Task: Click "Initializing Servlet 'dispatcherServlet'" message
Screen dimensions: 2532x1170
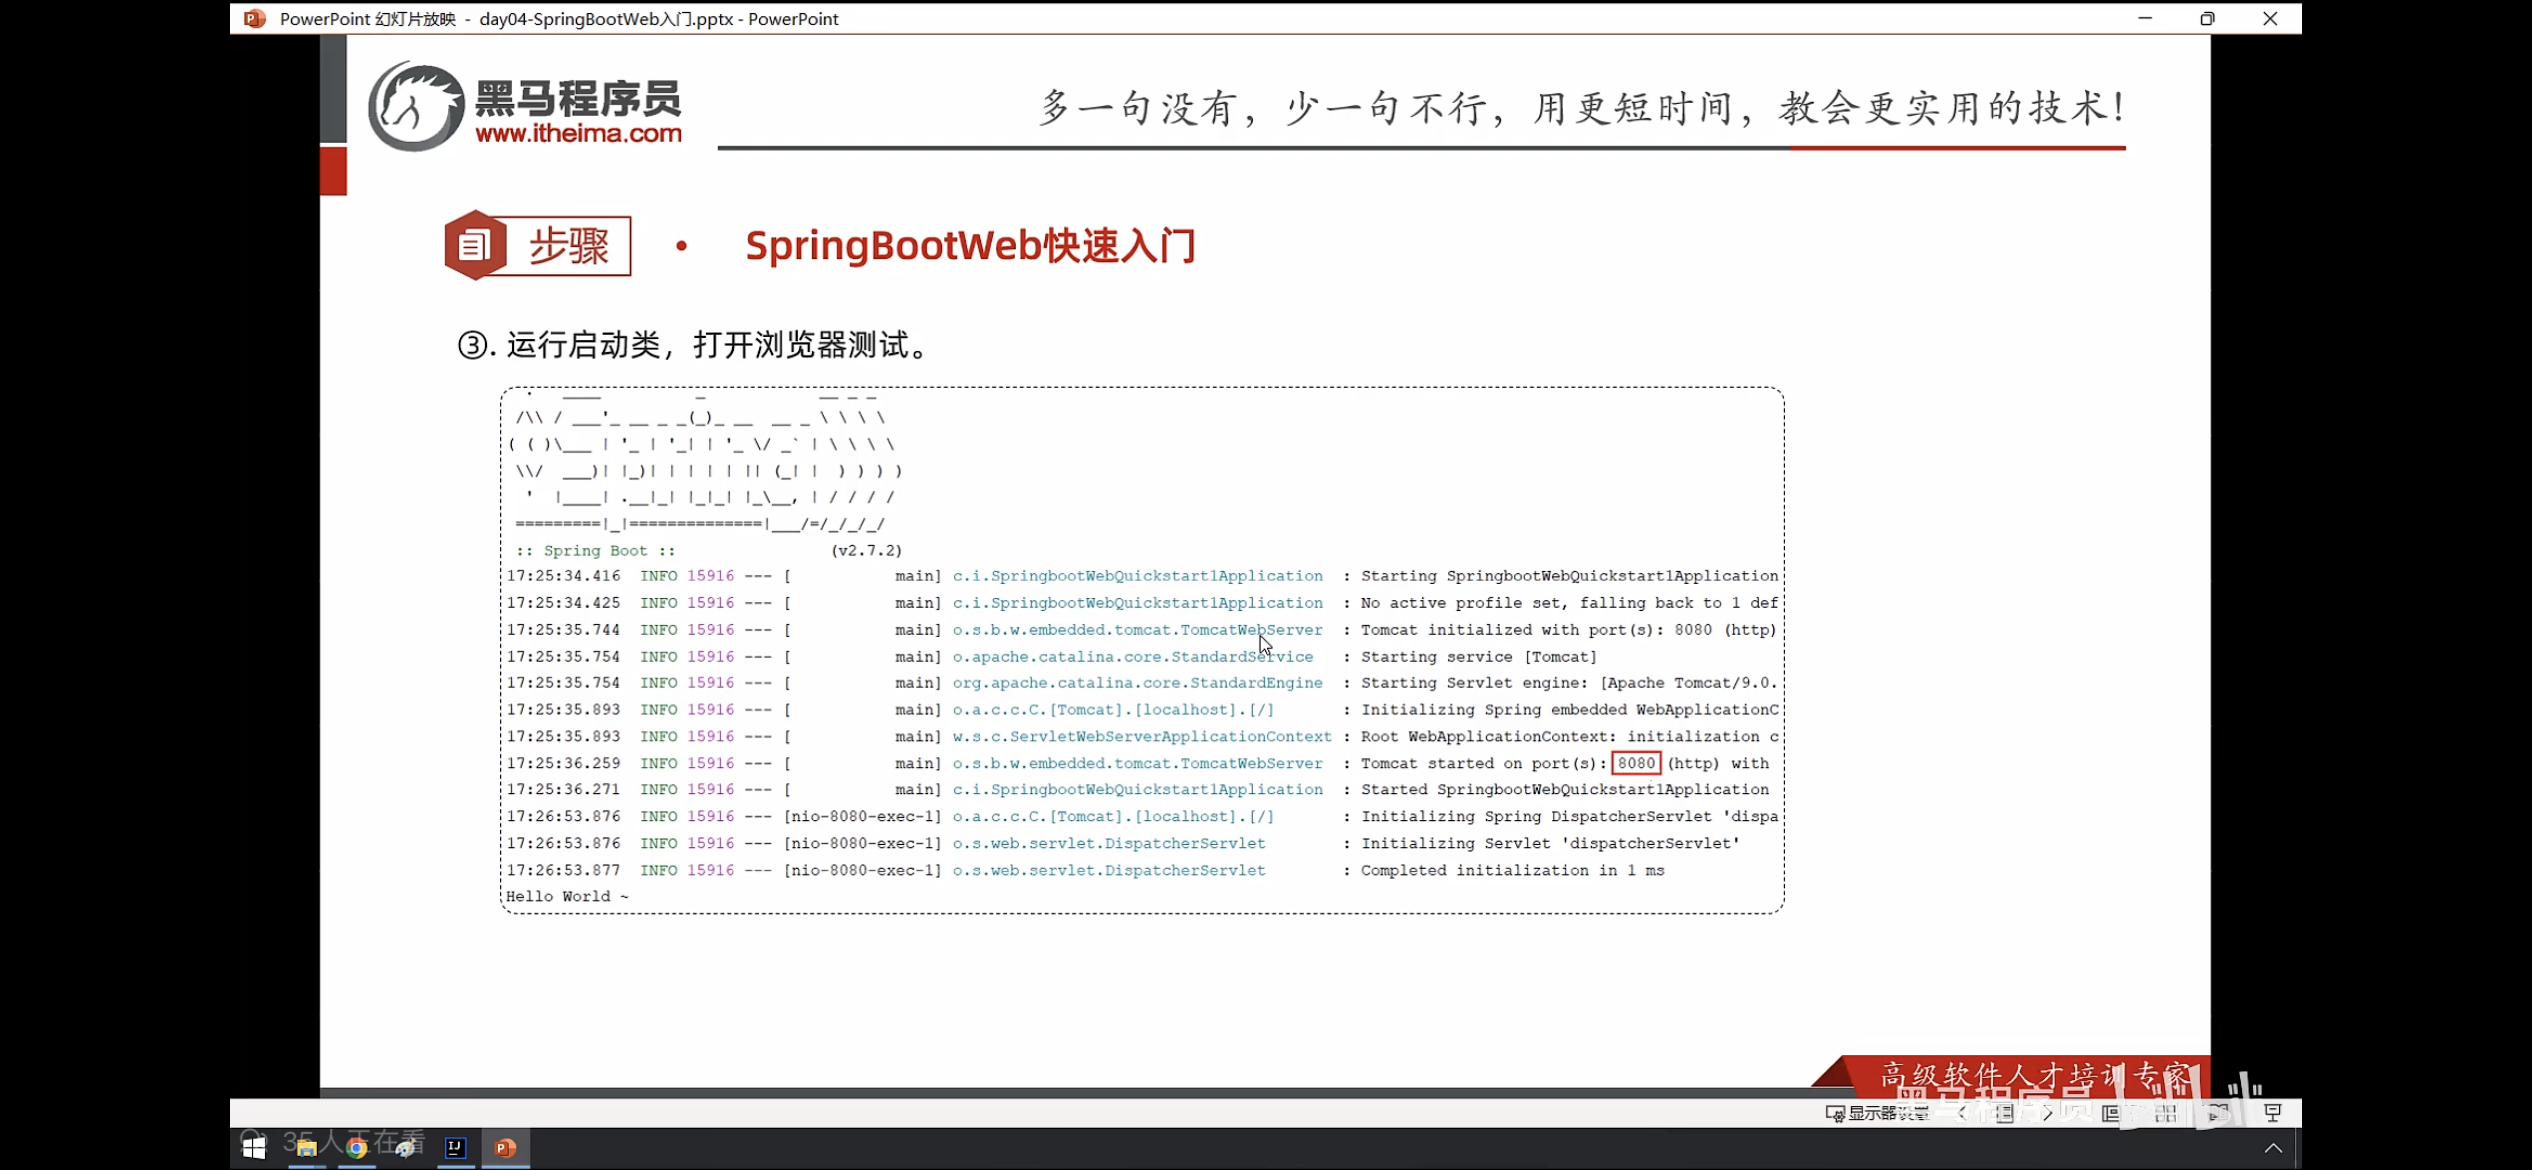Action: 1550,844
